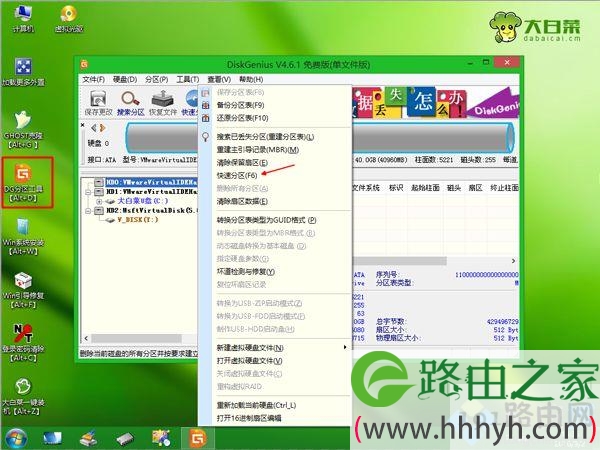Select 大白菜U盘(C:) partition
This screenshot has height=450, width=600.
point(143,201)
